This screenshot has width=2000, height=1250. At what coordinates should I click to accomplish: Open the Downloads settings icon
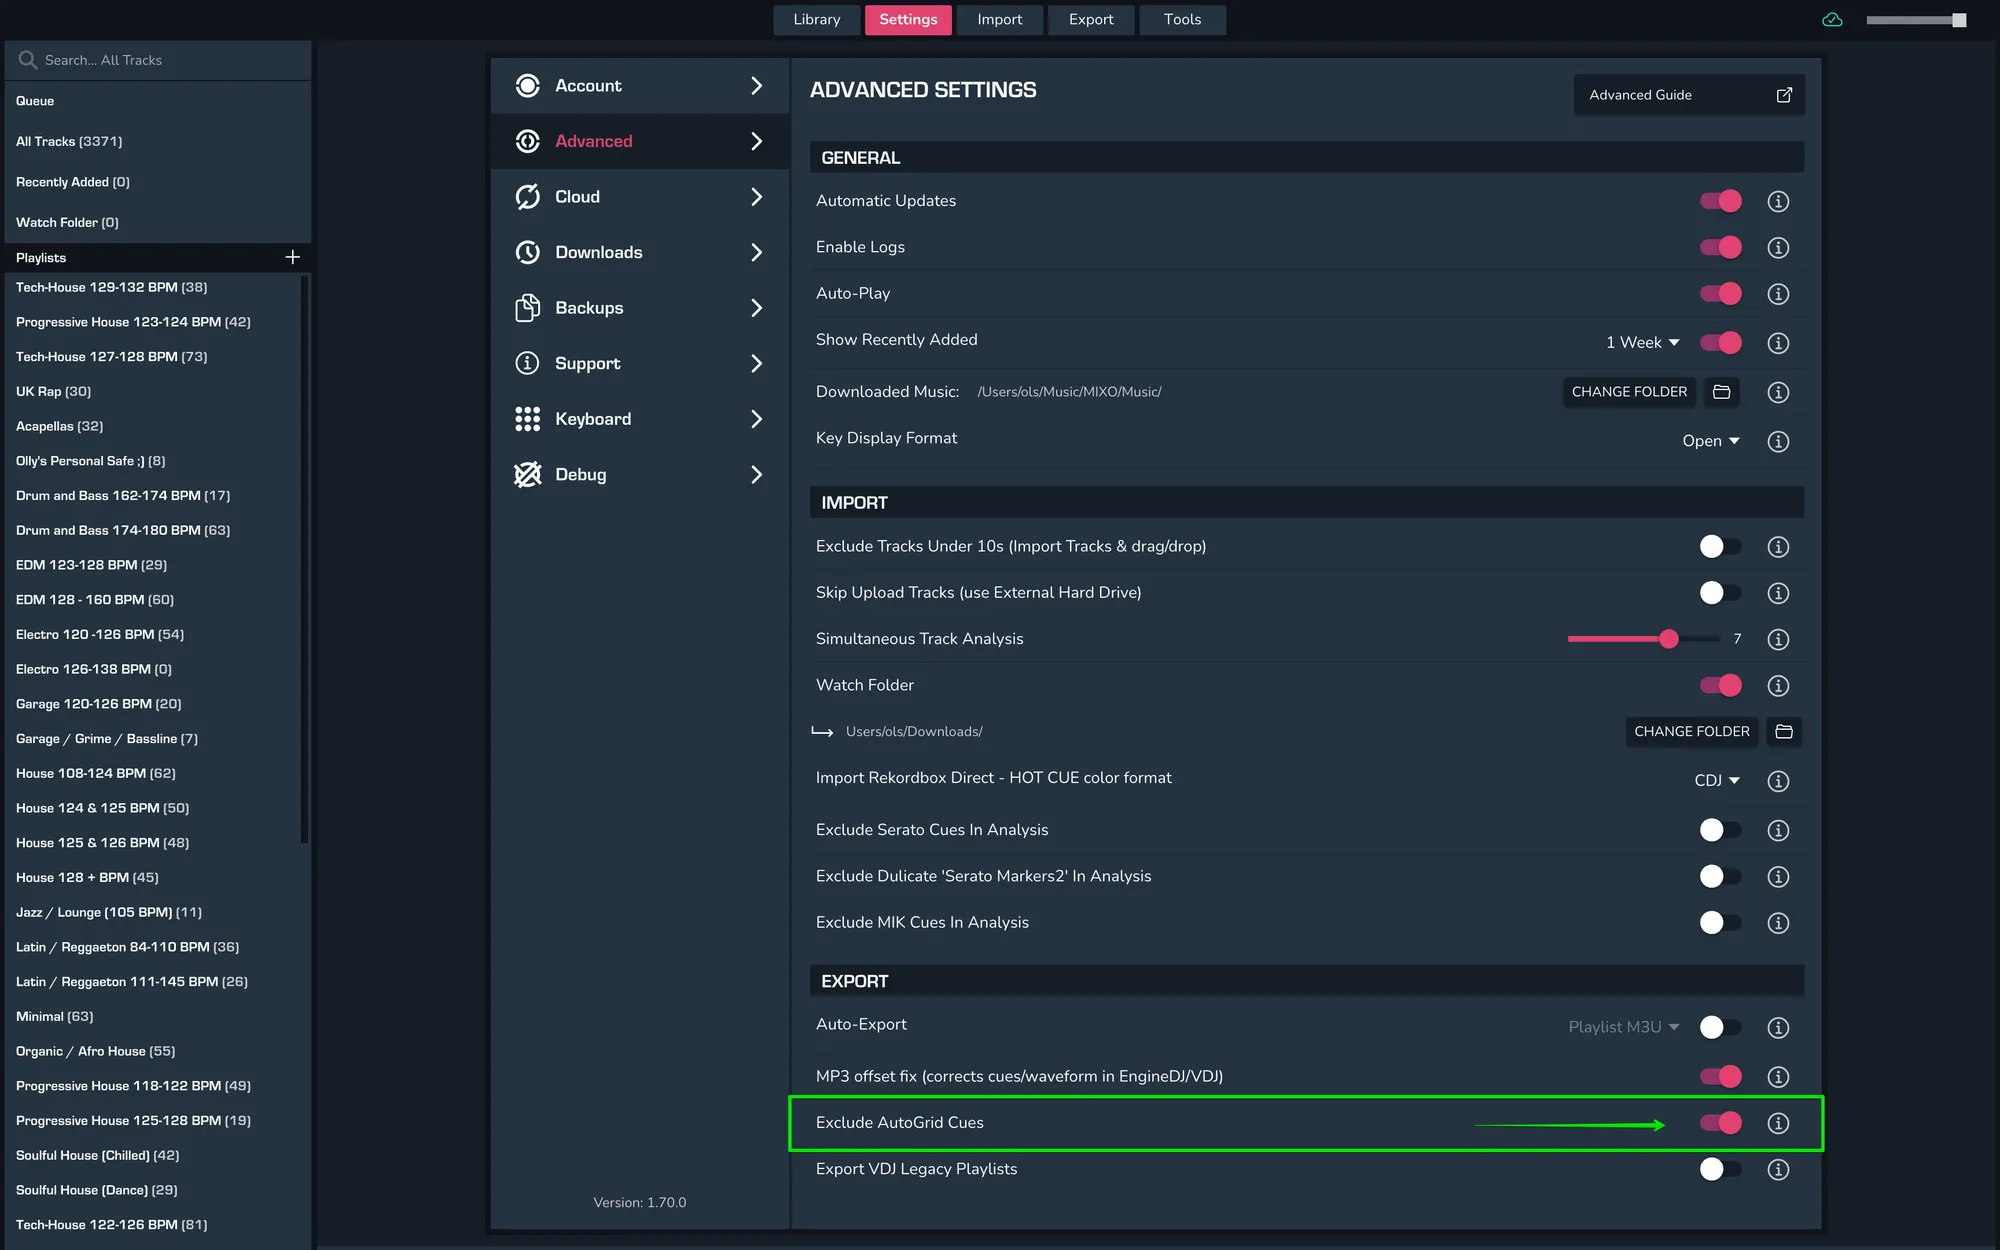click(x=527, y=252)
